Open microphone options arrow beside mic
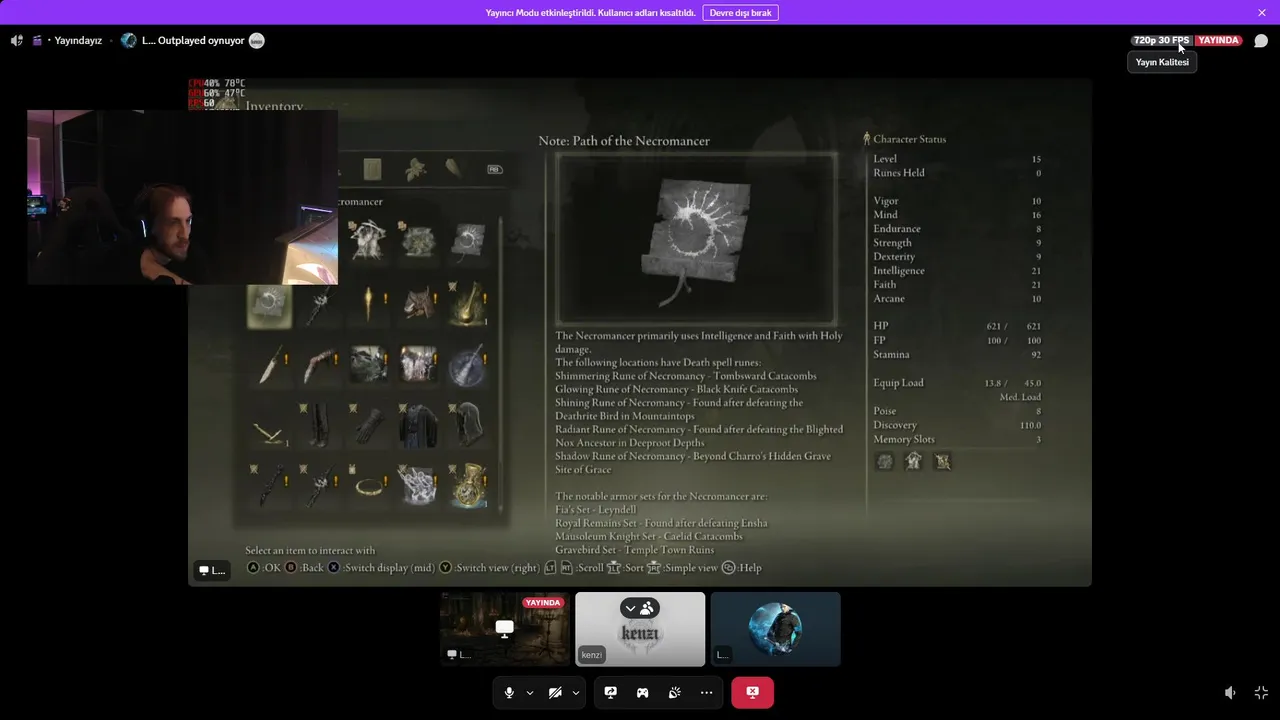 point(530,693)
